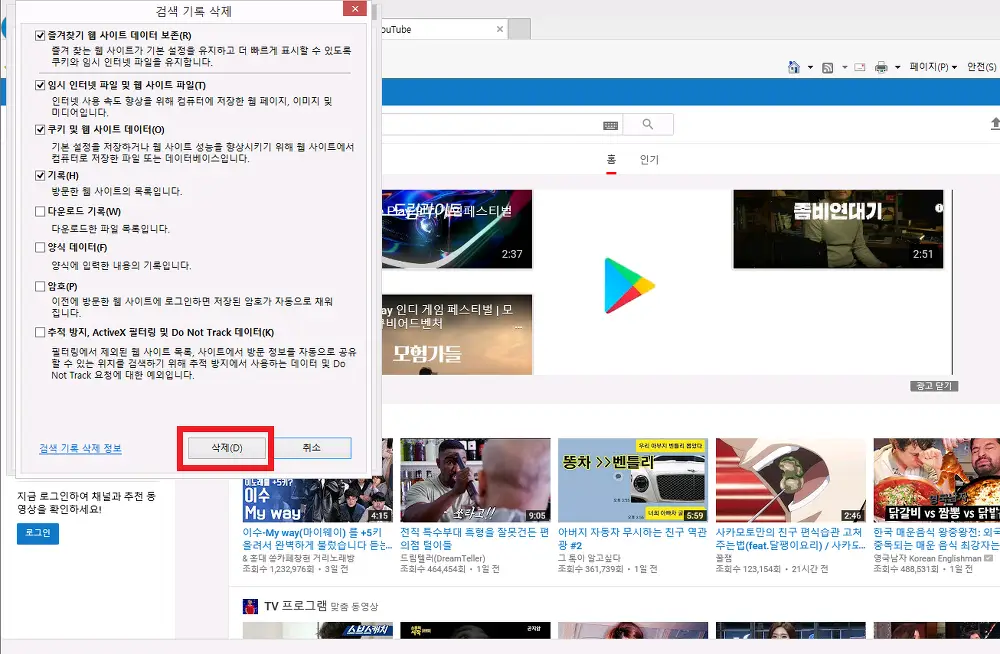Screen dimensions: 1000x654
Task: Enable the 양식 데이터(F) checkbox
Action: coord(40,248)
